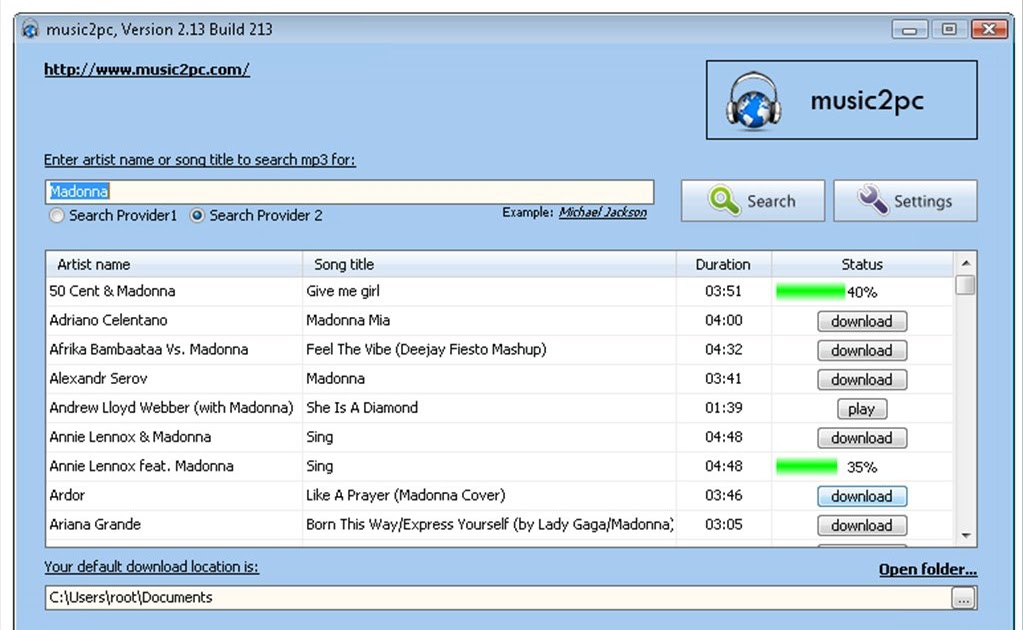Download Feel The Vibe (Deejay Fiesto Mashup)
Screen dimensions: 1023x630
point(862,350)
